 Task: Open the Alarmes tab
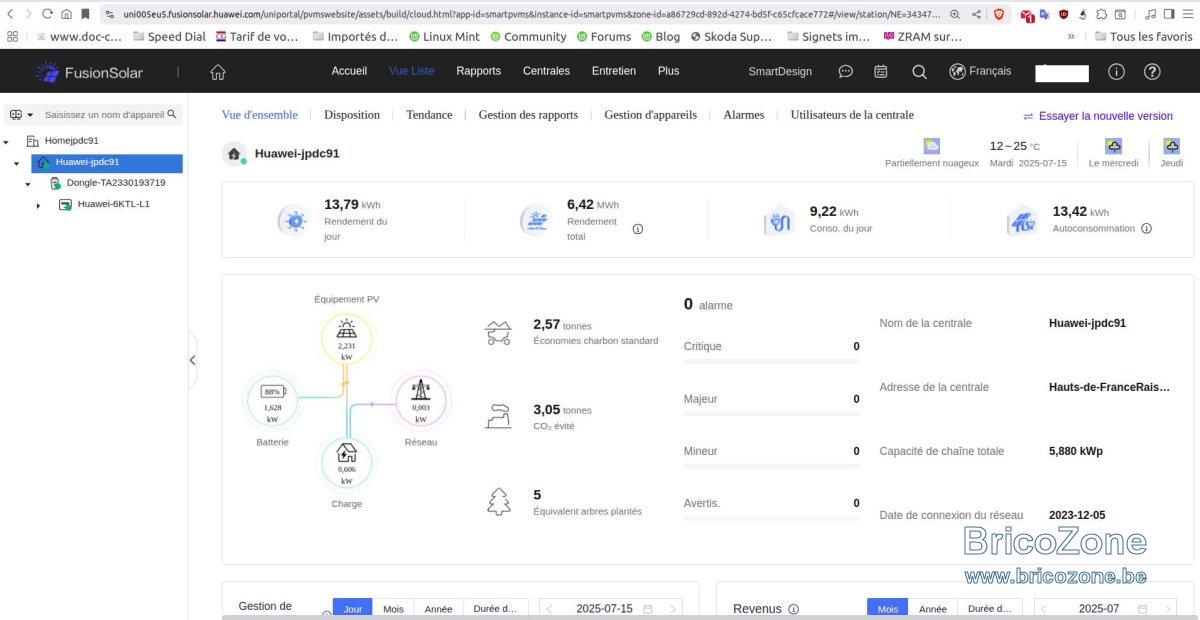pyautogui.click(x=743, y=115)
